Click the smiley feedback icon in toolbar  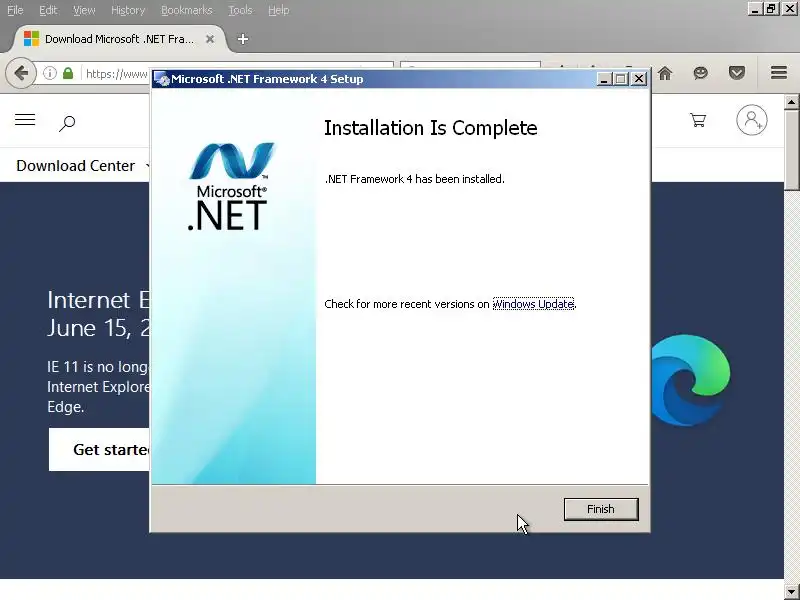pos(701,73)
